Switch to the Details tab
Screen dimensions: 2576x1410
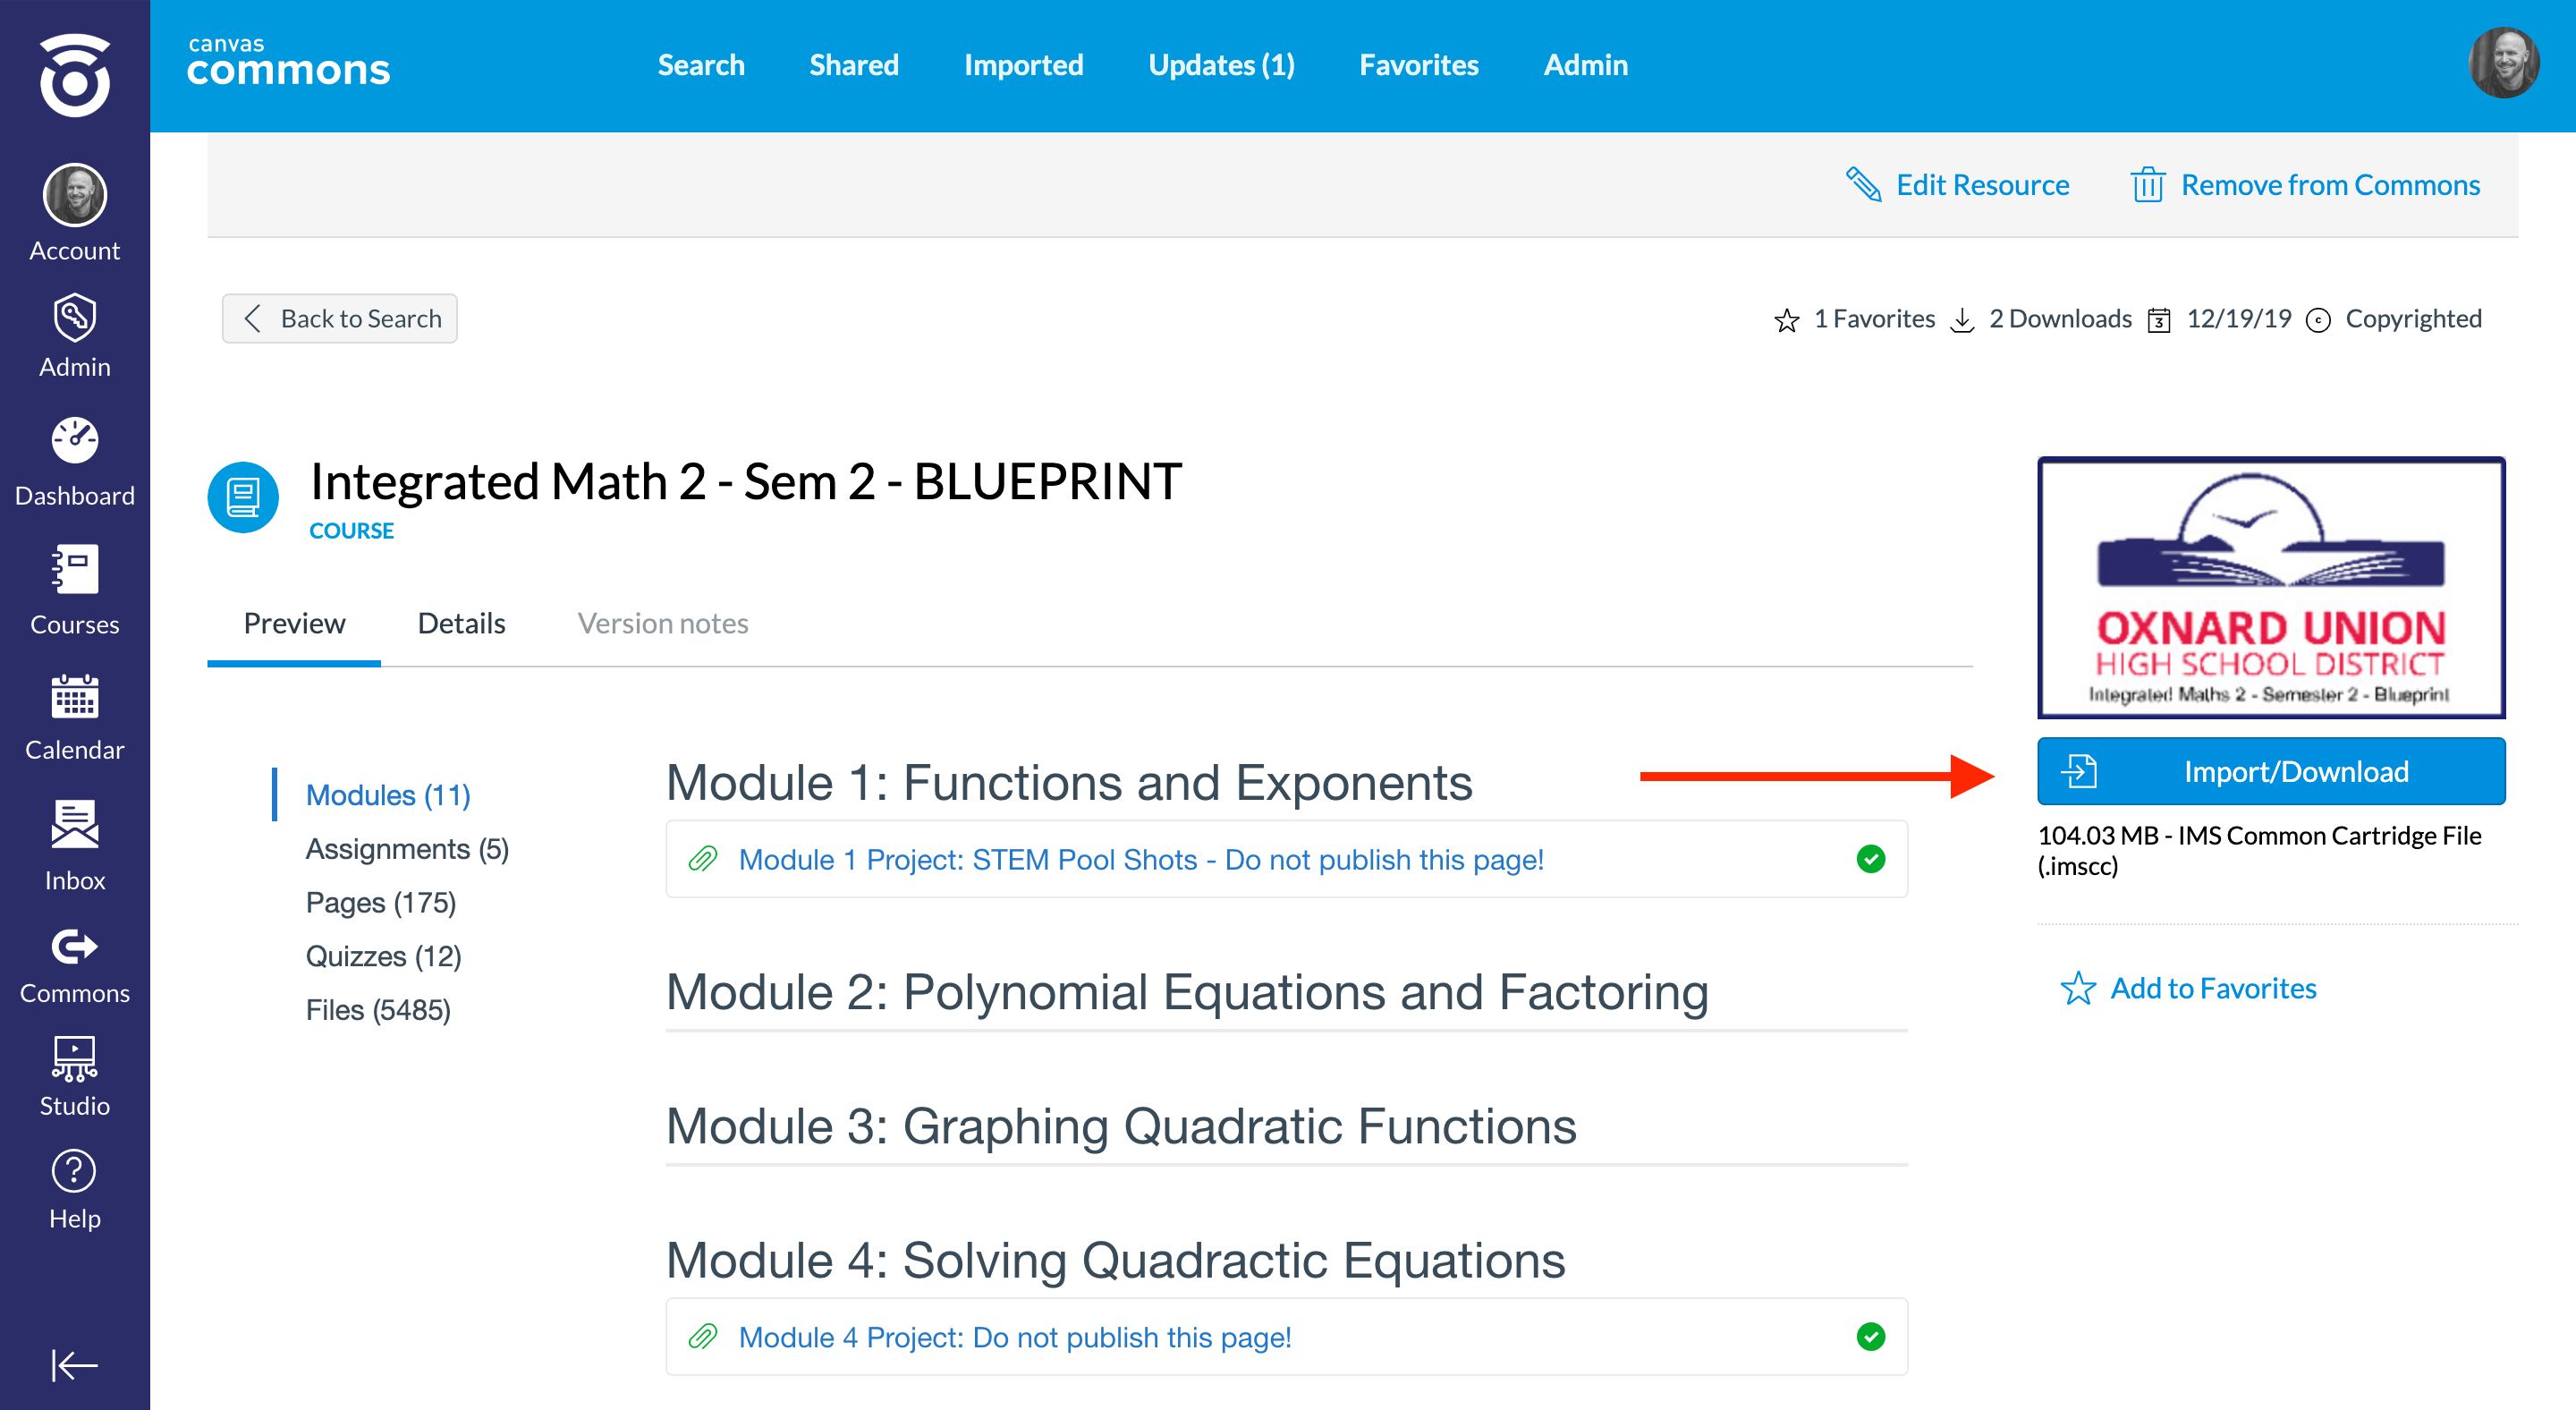click(x=461, y=623)
